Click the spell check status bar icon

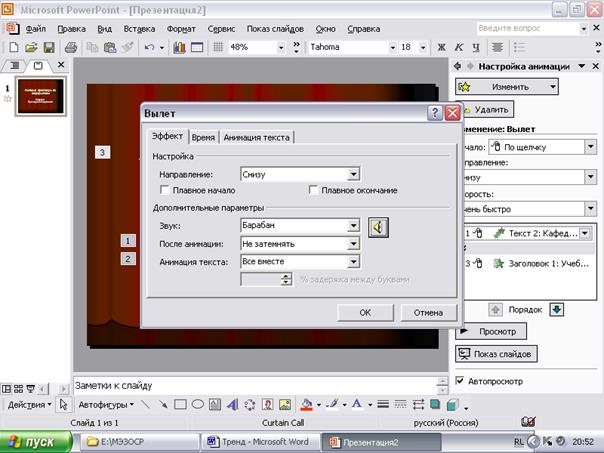coord(528,422)
